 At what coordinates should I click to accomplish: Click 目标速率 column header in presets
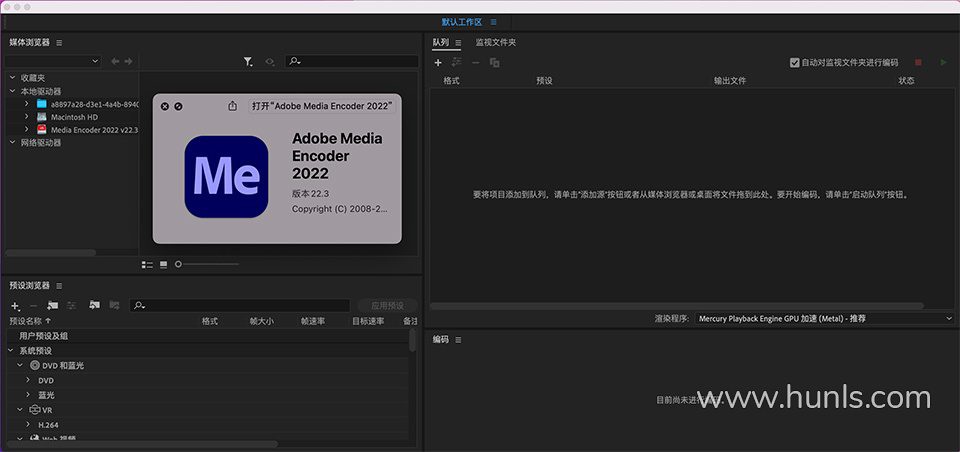tap(368, 321)
